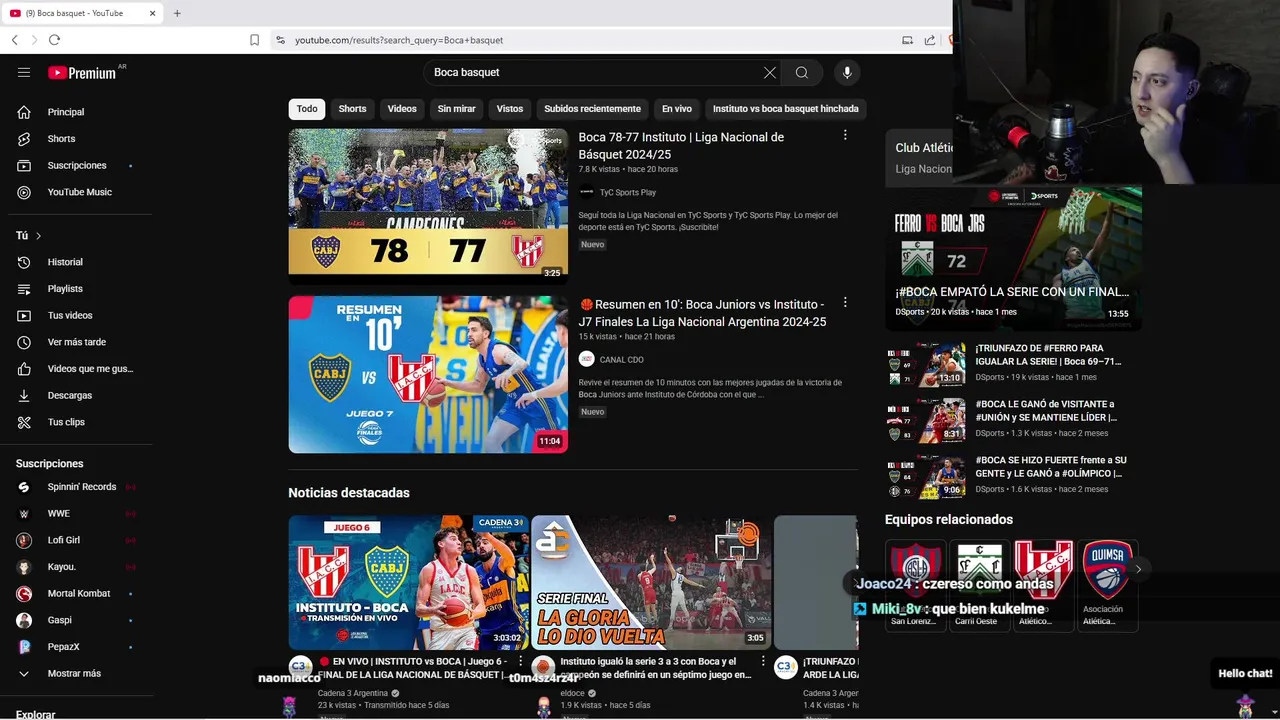Open new browser tab
This screenshot has height=720, width=1280.
[177, 13]
